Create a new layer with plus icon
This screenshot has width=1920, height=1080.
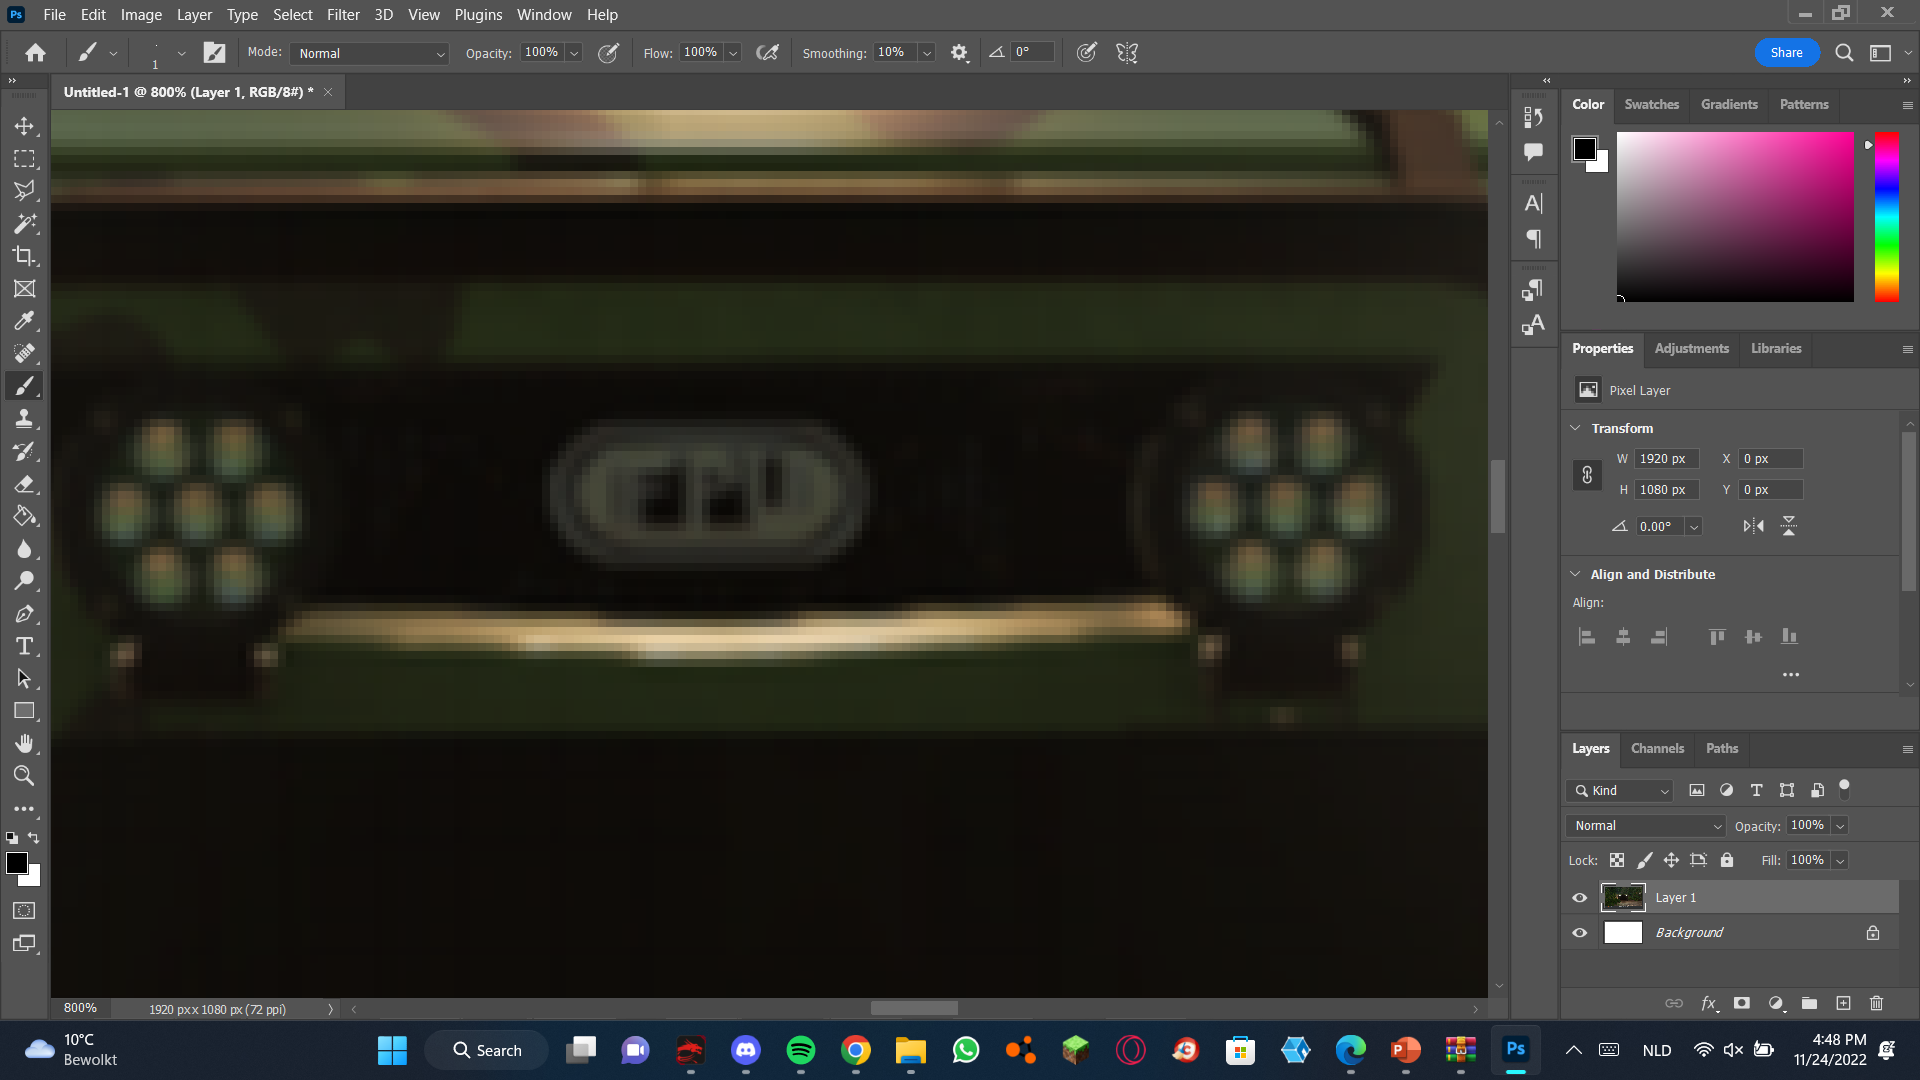(1843, 1003)
